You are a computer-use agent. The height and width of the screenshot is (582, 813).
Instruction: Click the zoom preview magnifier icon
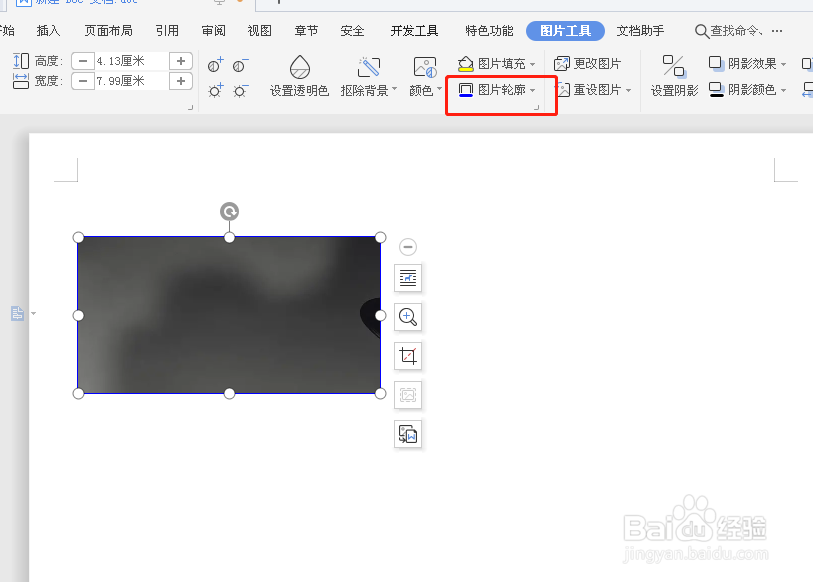pyautogui.click(x=408, y=317)
